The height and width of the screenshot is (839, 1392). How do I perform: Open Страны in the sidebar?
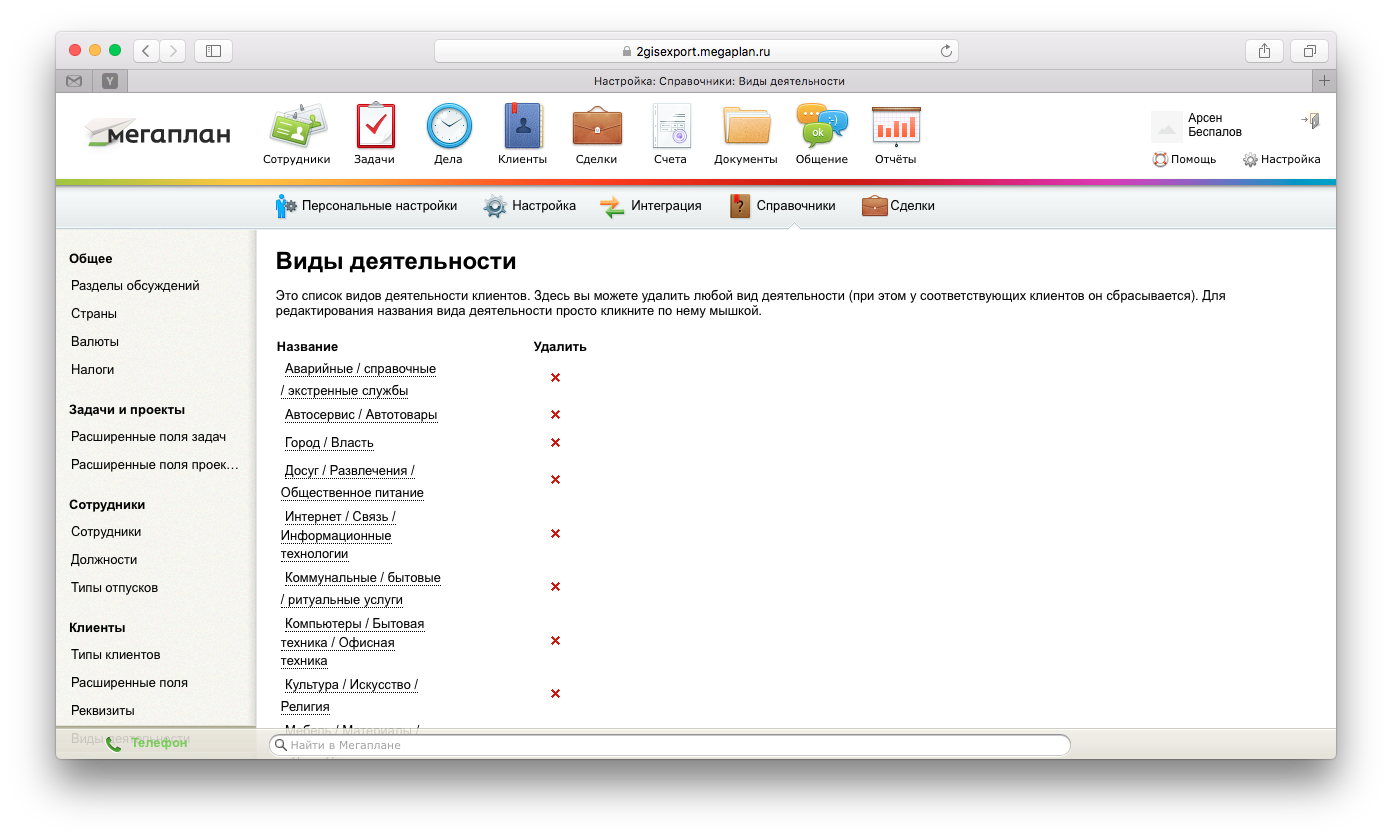point(94,314)
